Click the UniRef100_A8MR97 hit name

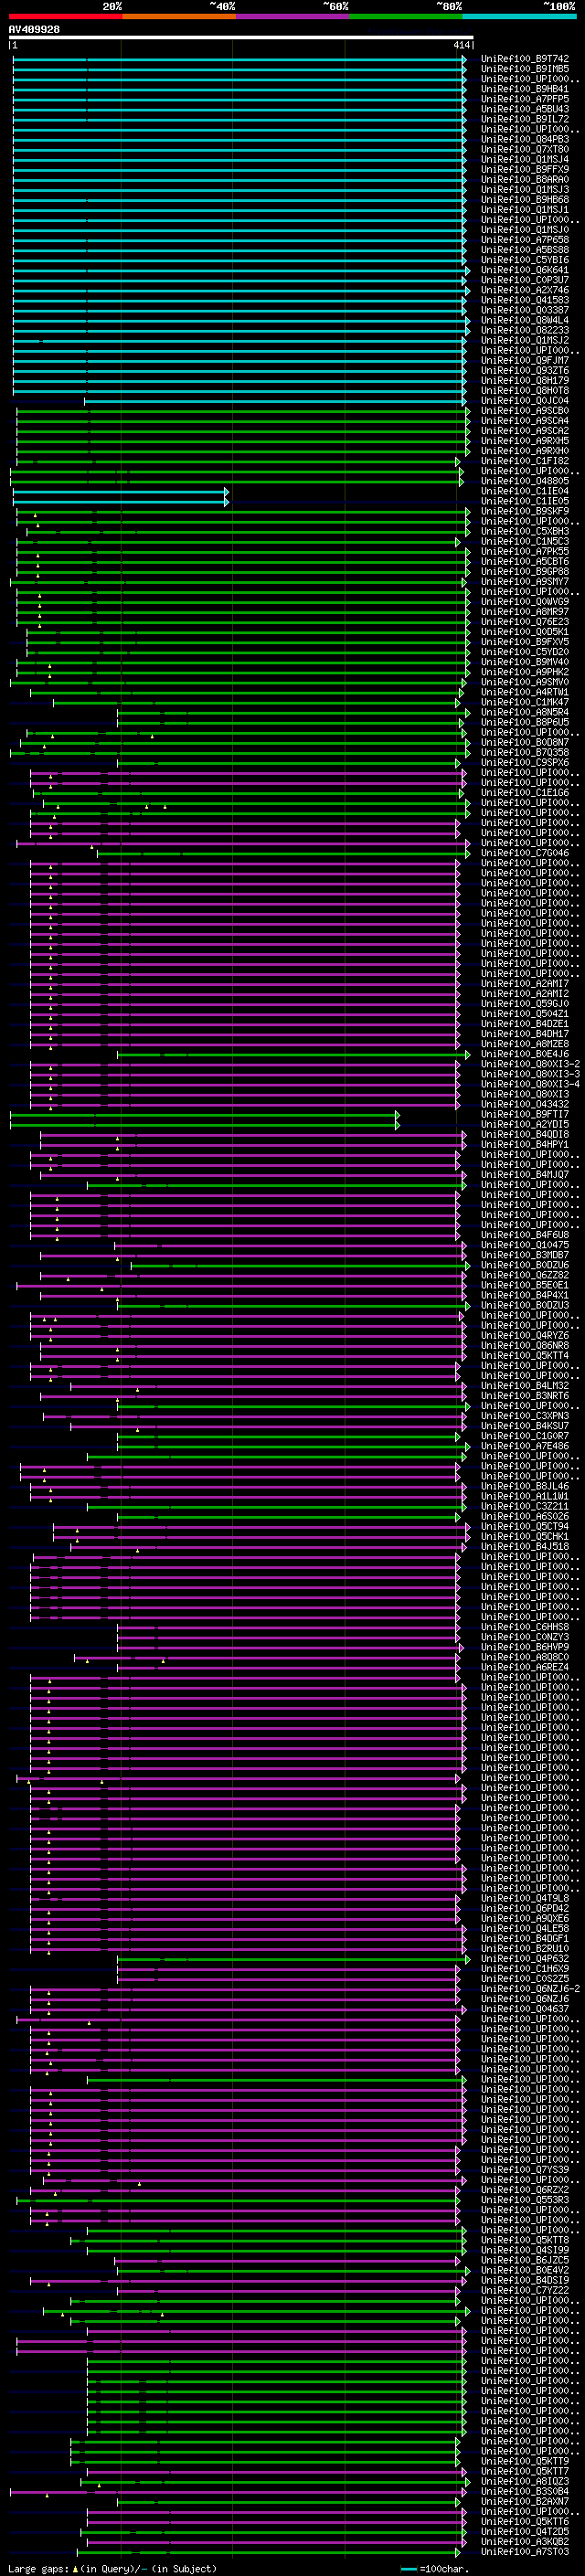pyautogui.click(x=525, y=611)
